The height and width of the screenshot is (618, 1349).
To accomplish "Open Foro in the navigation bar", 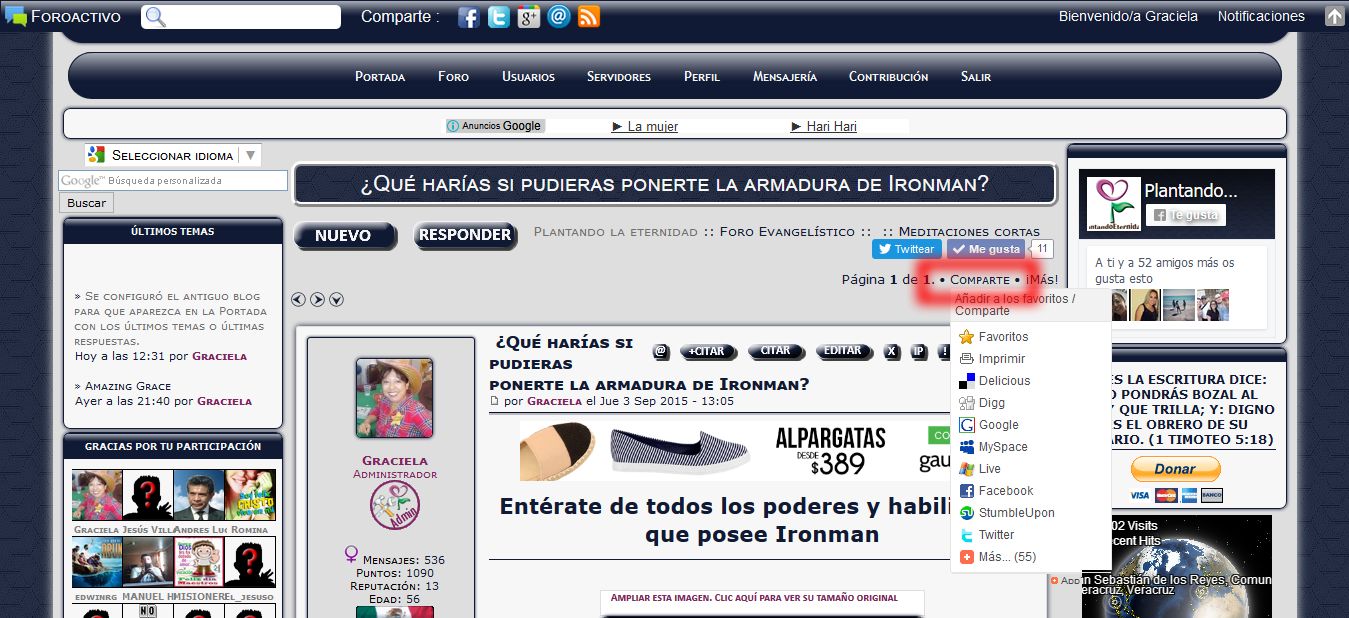I will click(x=453, y=77).
